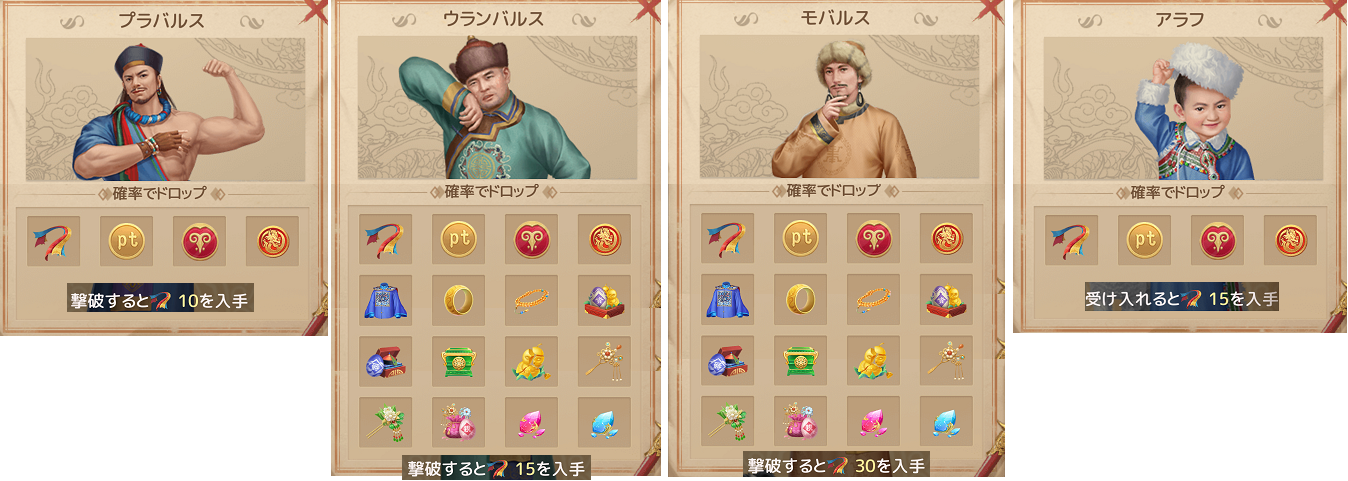The image size is (1348, 481).
Task: Open the プラバルス muscular character portrait
Action: coord(166,109)
